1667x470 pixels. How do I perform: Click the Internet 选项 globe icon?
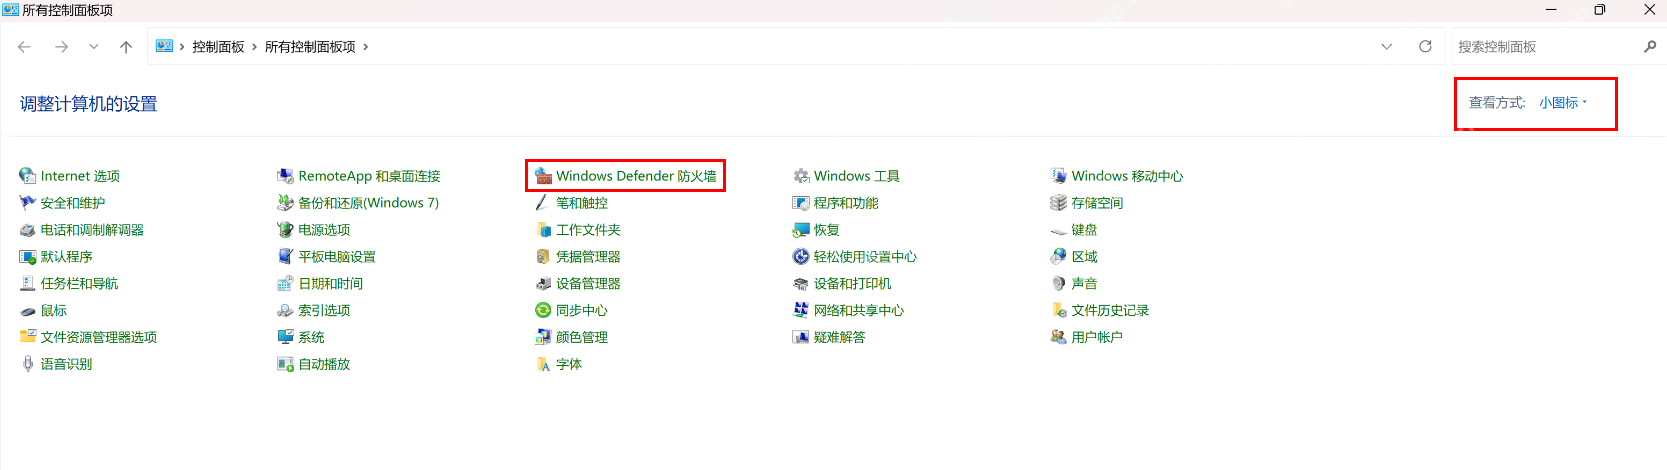click(x=27, y=176)
